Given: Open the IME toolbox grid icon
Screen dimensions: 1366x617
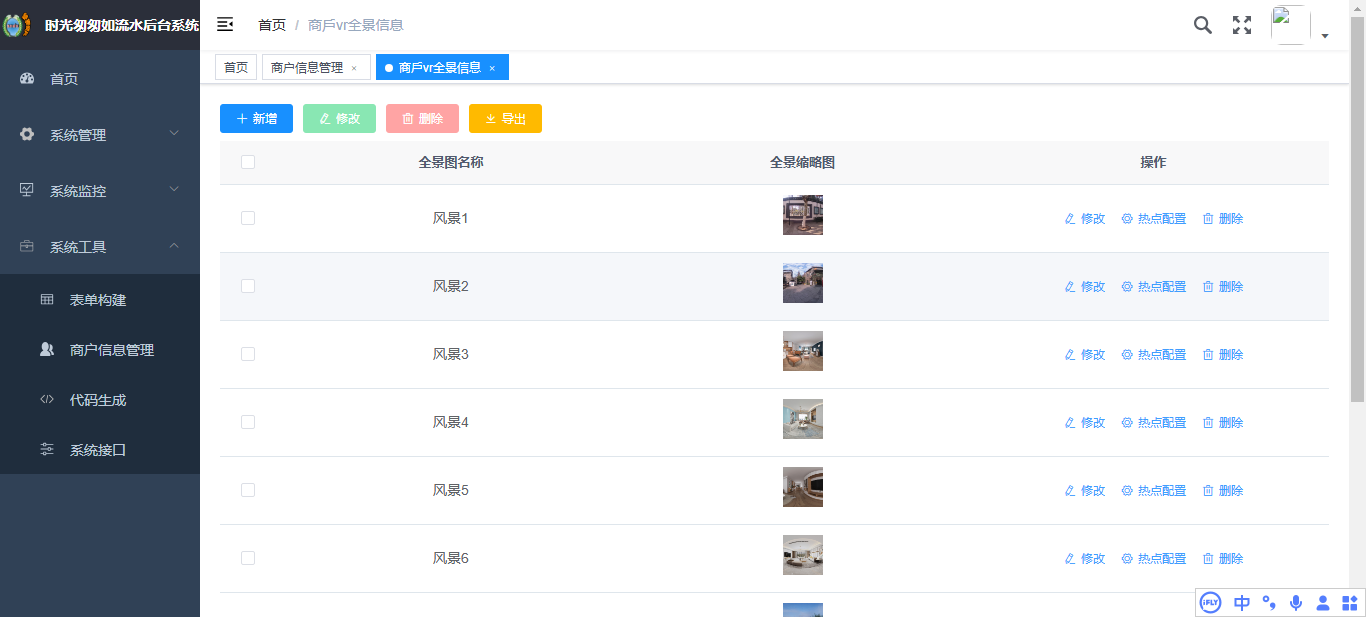Looking at the screenshot, I should 1350,602.
